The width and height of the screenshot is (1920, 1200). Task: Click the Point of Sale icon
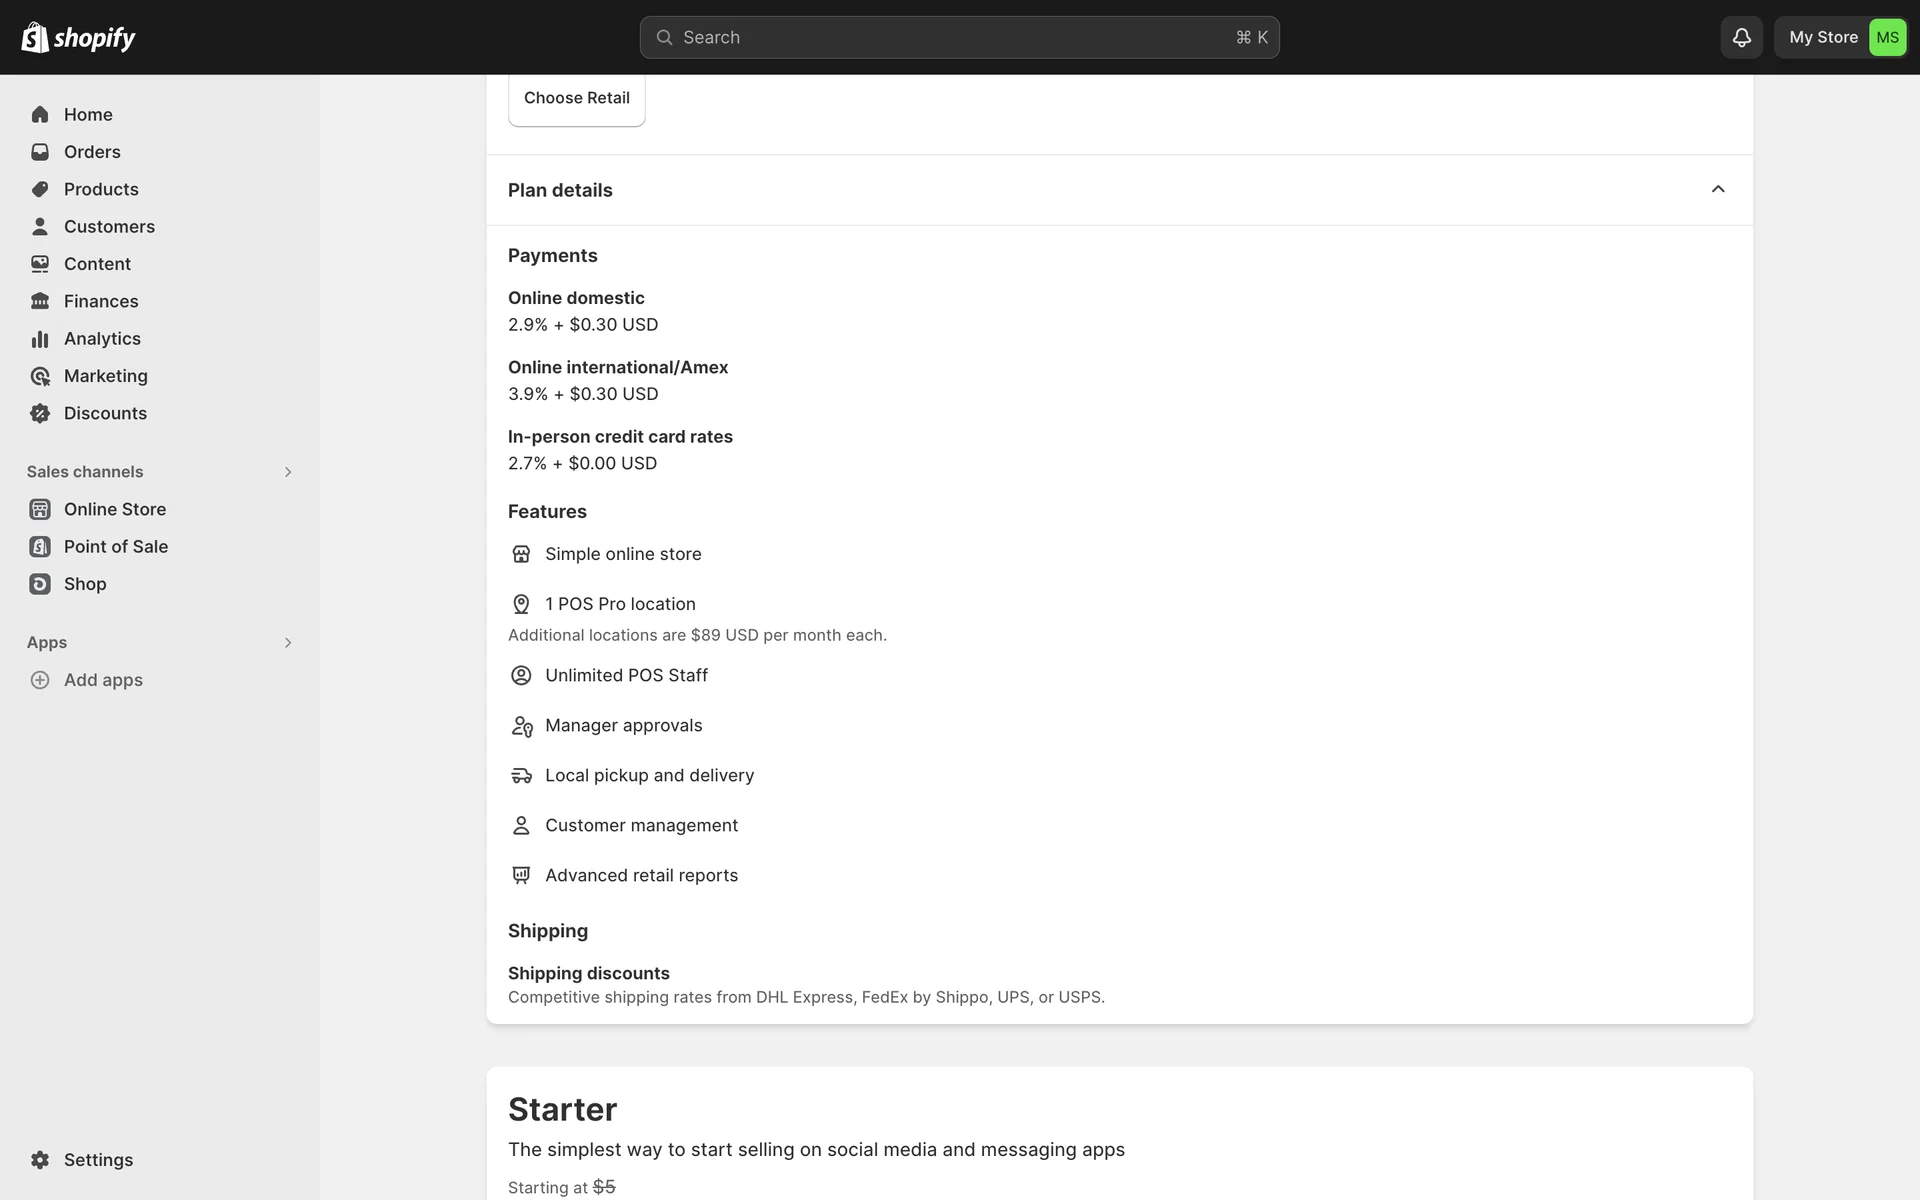40,547
